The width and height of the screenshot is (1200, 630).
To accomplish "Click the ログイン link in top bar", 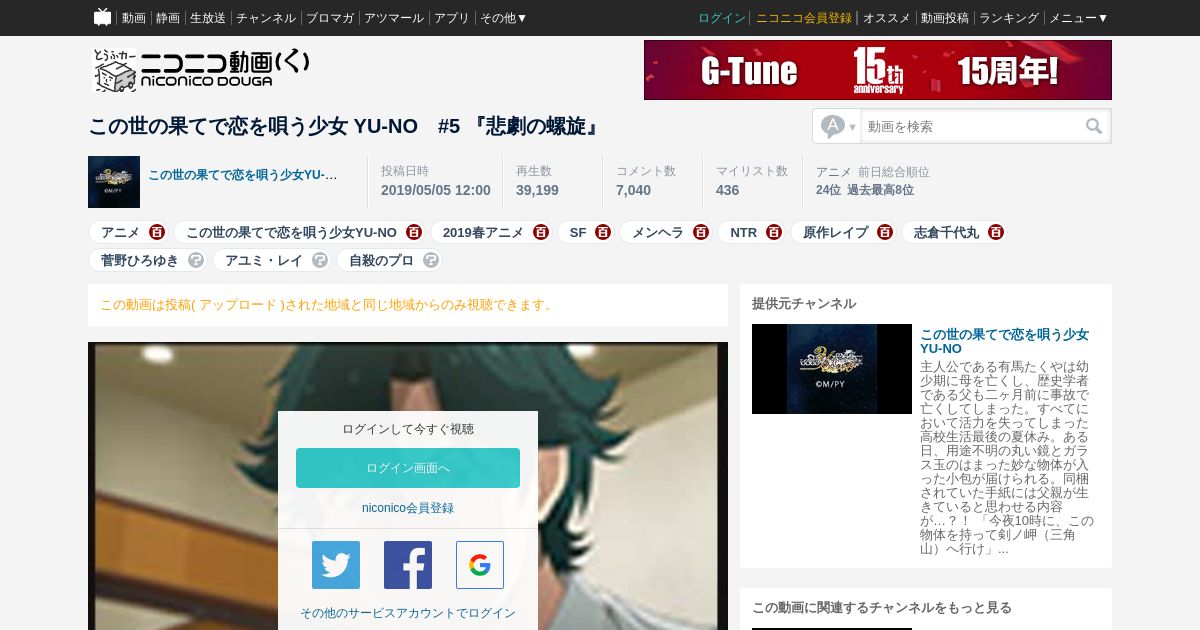I will tap(722, 18).
